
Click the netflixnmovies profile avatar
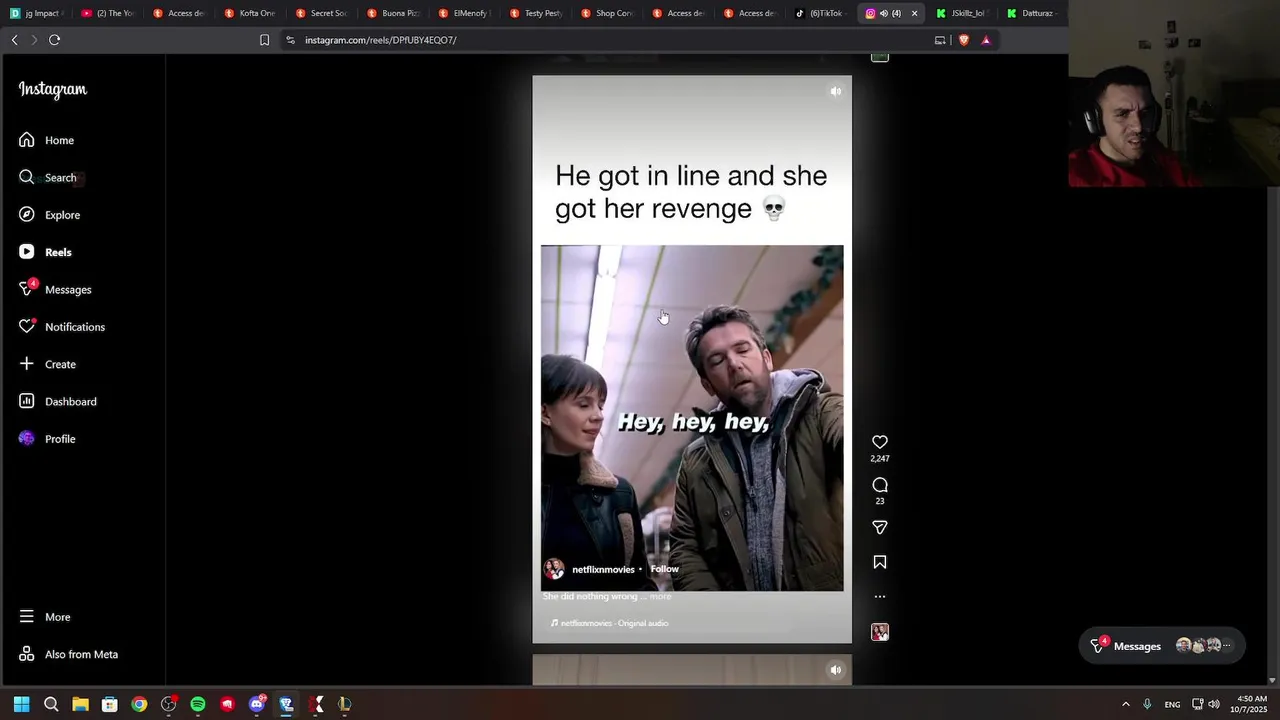pyautogui.click(x=554, y=569)
